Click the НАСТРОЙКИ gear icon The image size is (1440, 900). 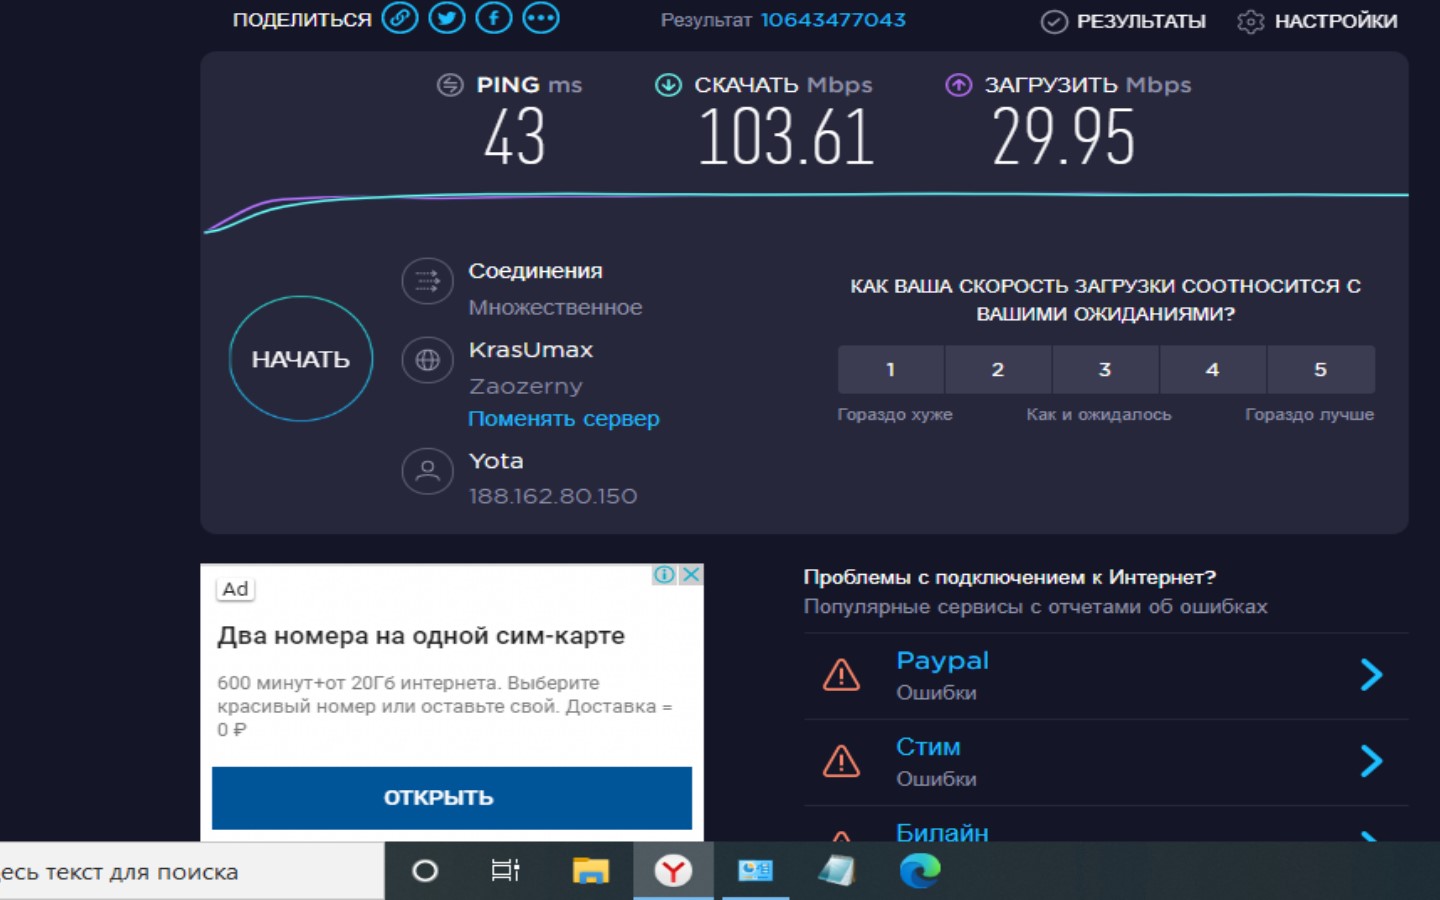(1250, 22)
